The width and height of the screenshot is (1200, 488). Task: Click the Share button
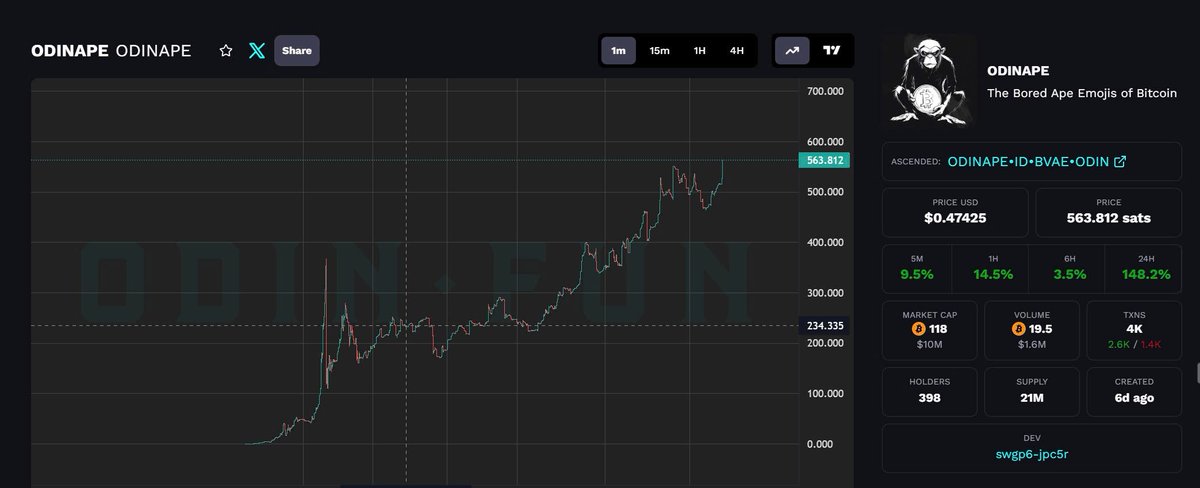[x=296, y=50]
